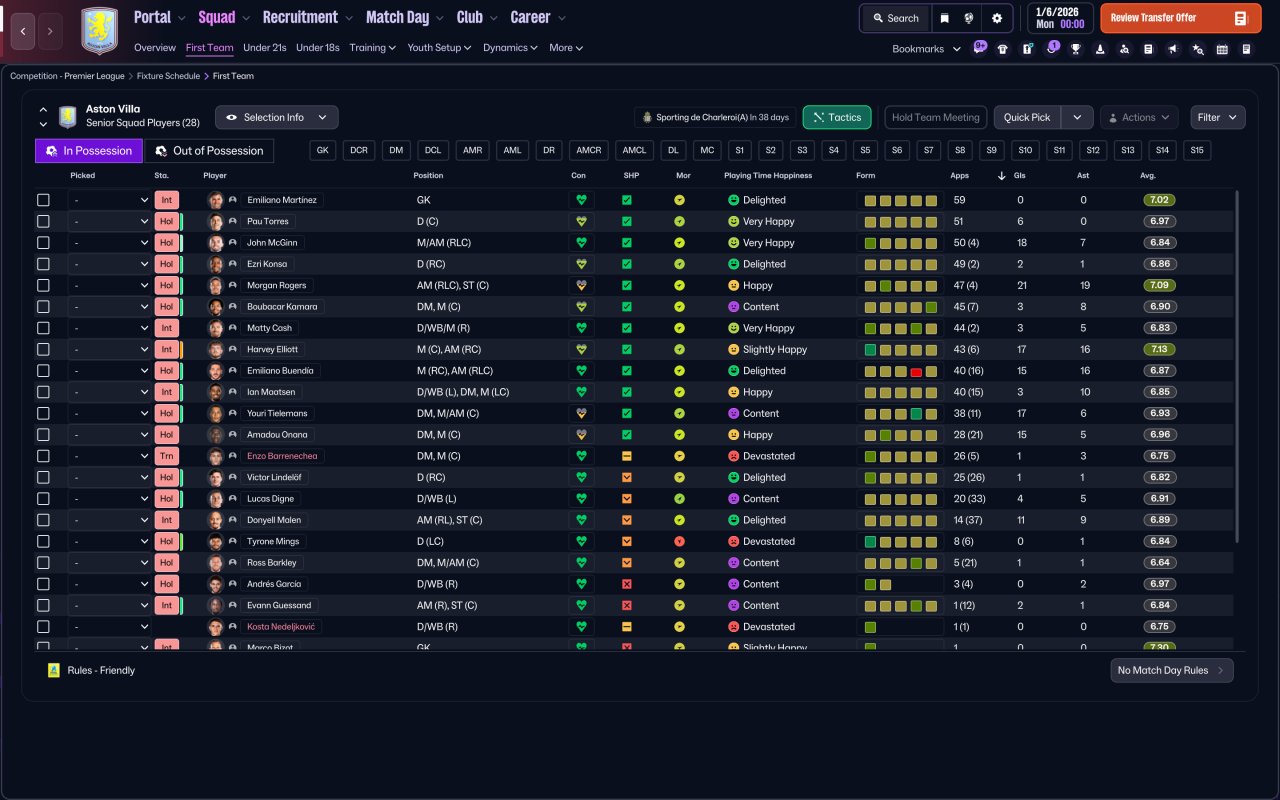Click the No Match Day Rules button
Image resolution: width=1280 pixels, height=800 pixels.
click(x=1172, y=670)
